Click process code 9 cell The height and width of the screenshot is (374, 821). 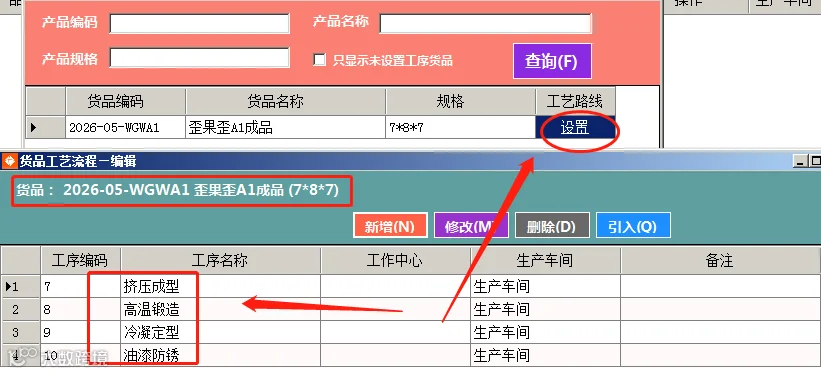coord(81,333)
